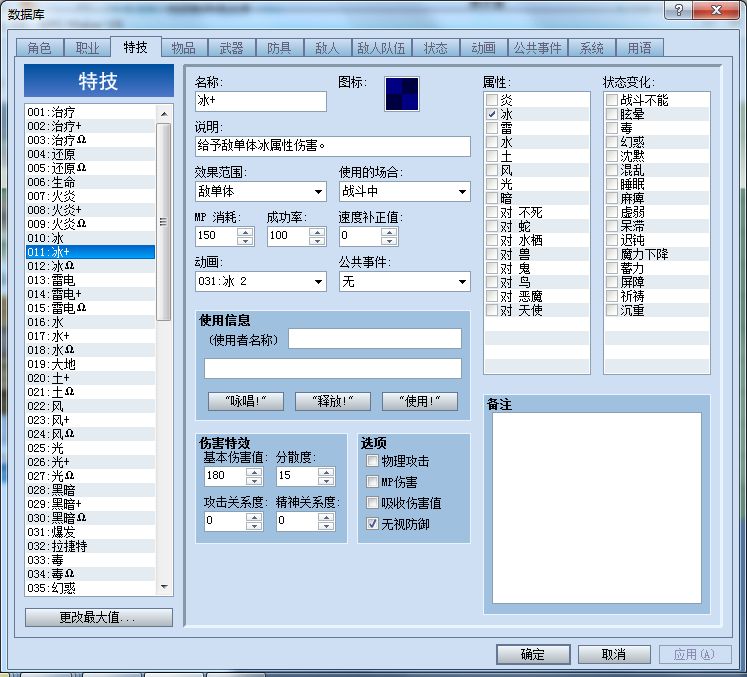This screenshot has height=677, width=747.
Task: Select skill 019:大地 in list
Action: pyautogui.click(x=91, y=364)
